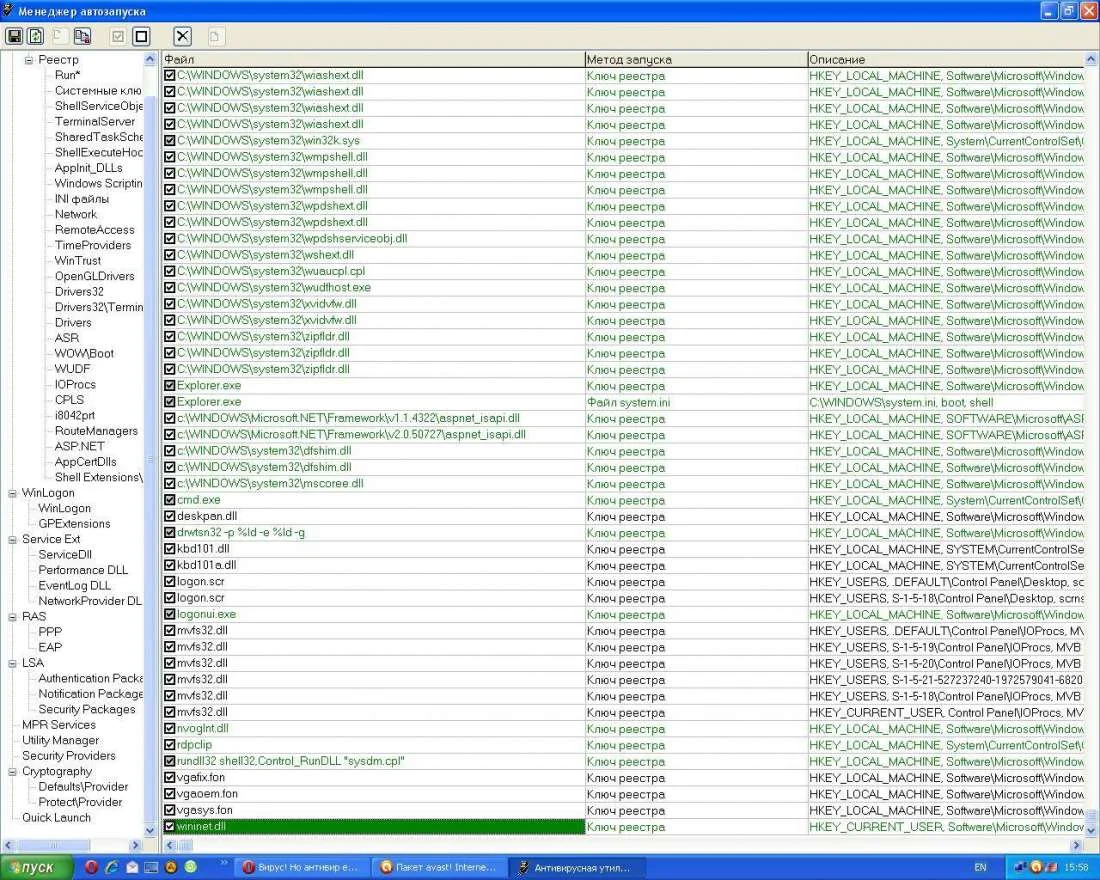Viewport: 1100px width, 880px height.
Task: Click the EN language indicator
Action: [x=980, y=867]
